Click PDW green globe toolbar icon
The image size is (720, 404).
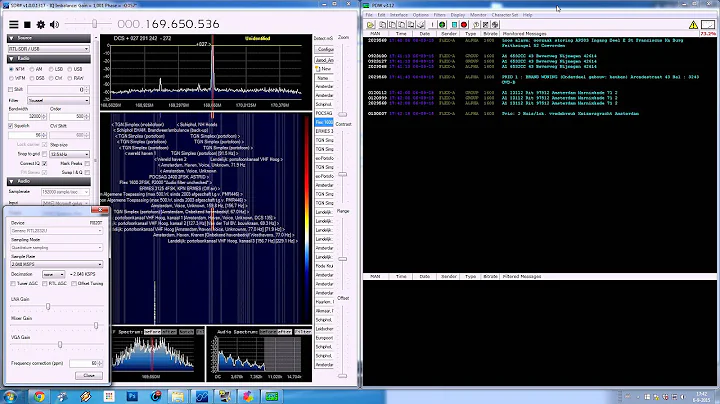(x=442, y=25)
